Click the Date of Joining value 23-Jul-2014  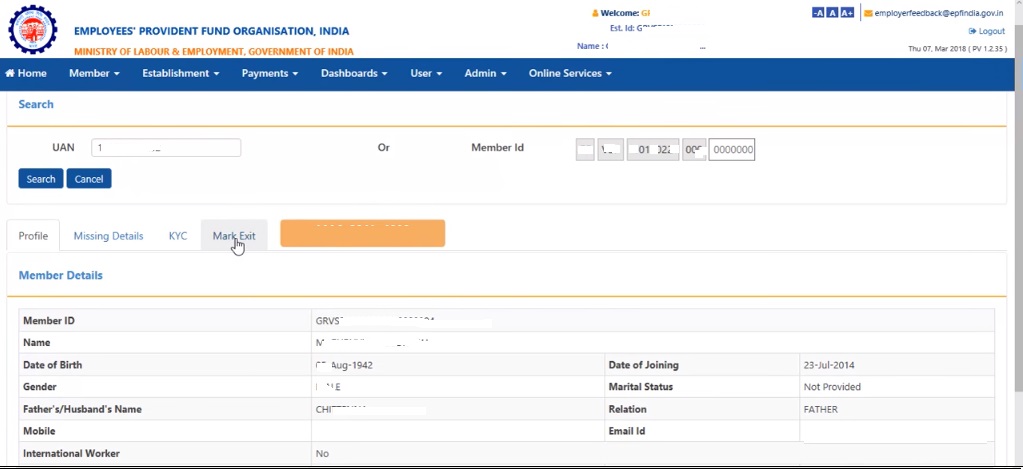pos(829,365)
